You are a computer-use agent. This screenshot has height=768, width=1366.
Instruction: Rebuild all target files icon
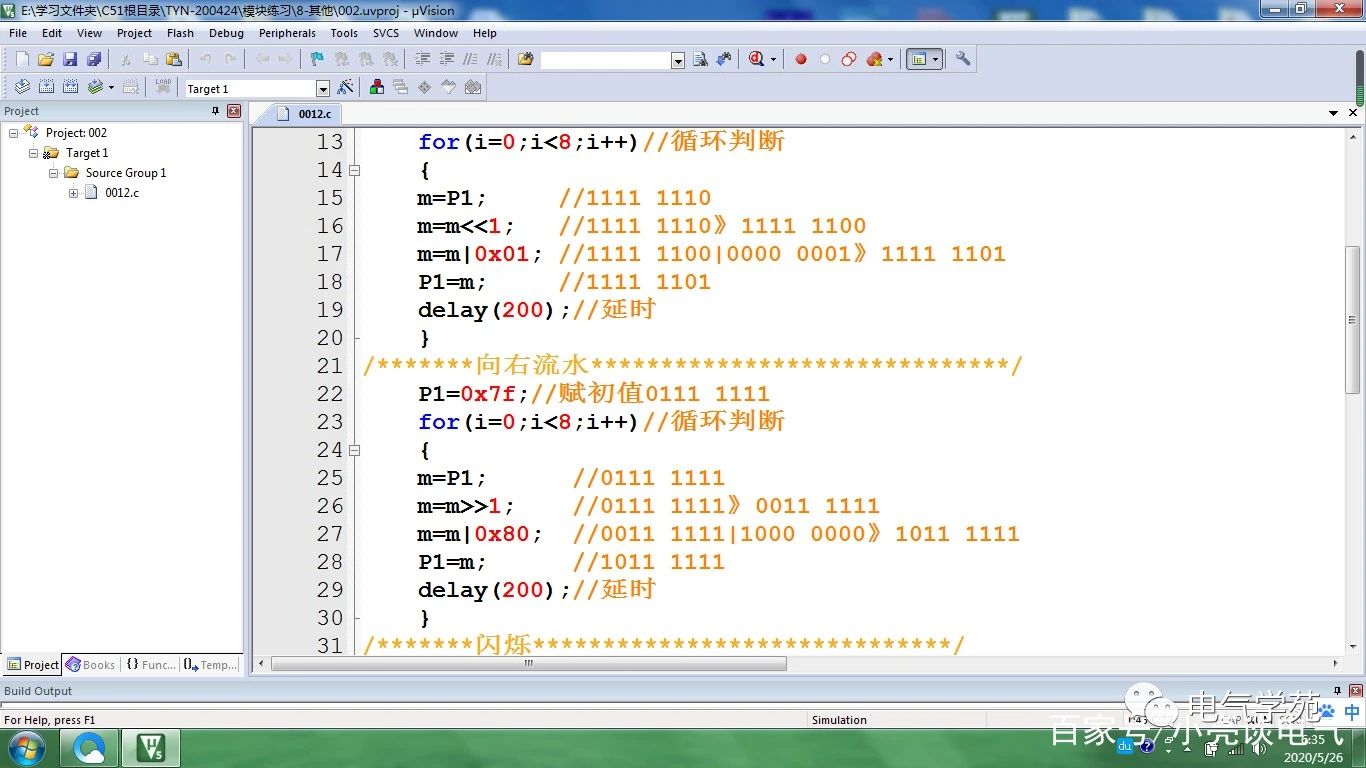point(70,87)
